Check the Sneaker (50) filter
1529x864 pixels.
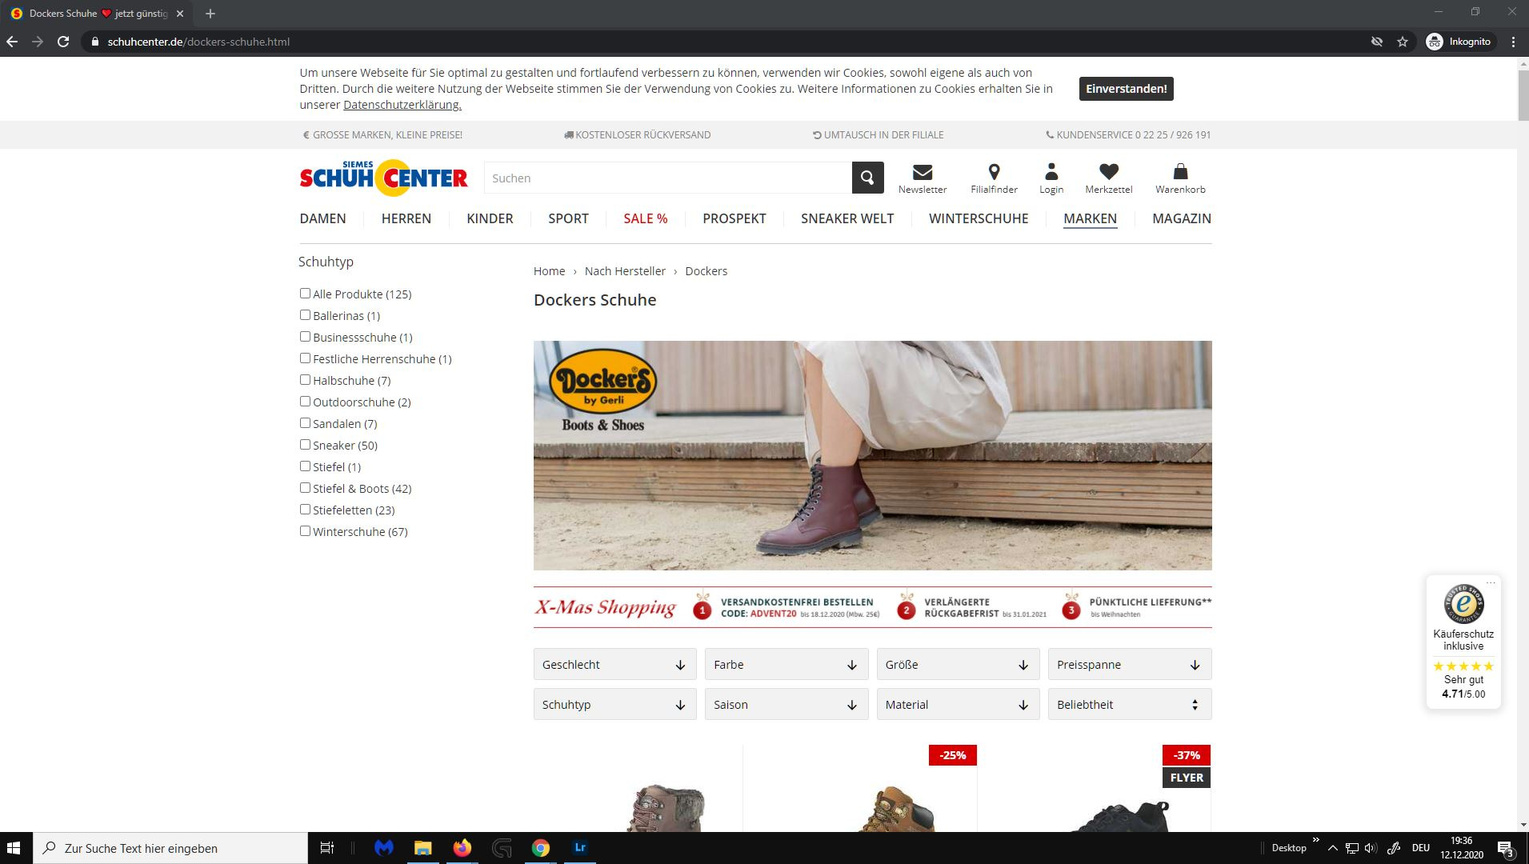coord(305,444)
